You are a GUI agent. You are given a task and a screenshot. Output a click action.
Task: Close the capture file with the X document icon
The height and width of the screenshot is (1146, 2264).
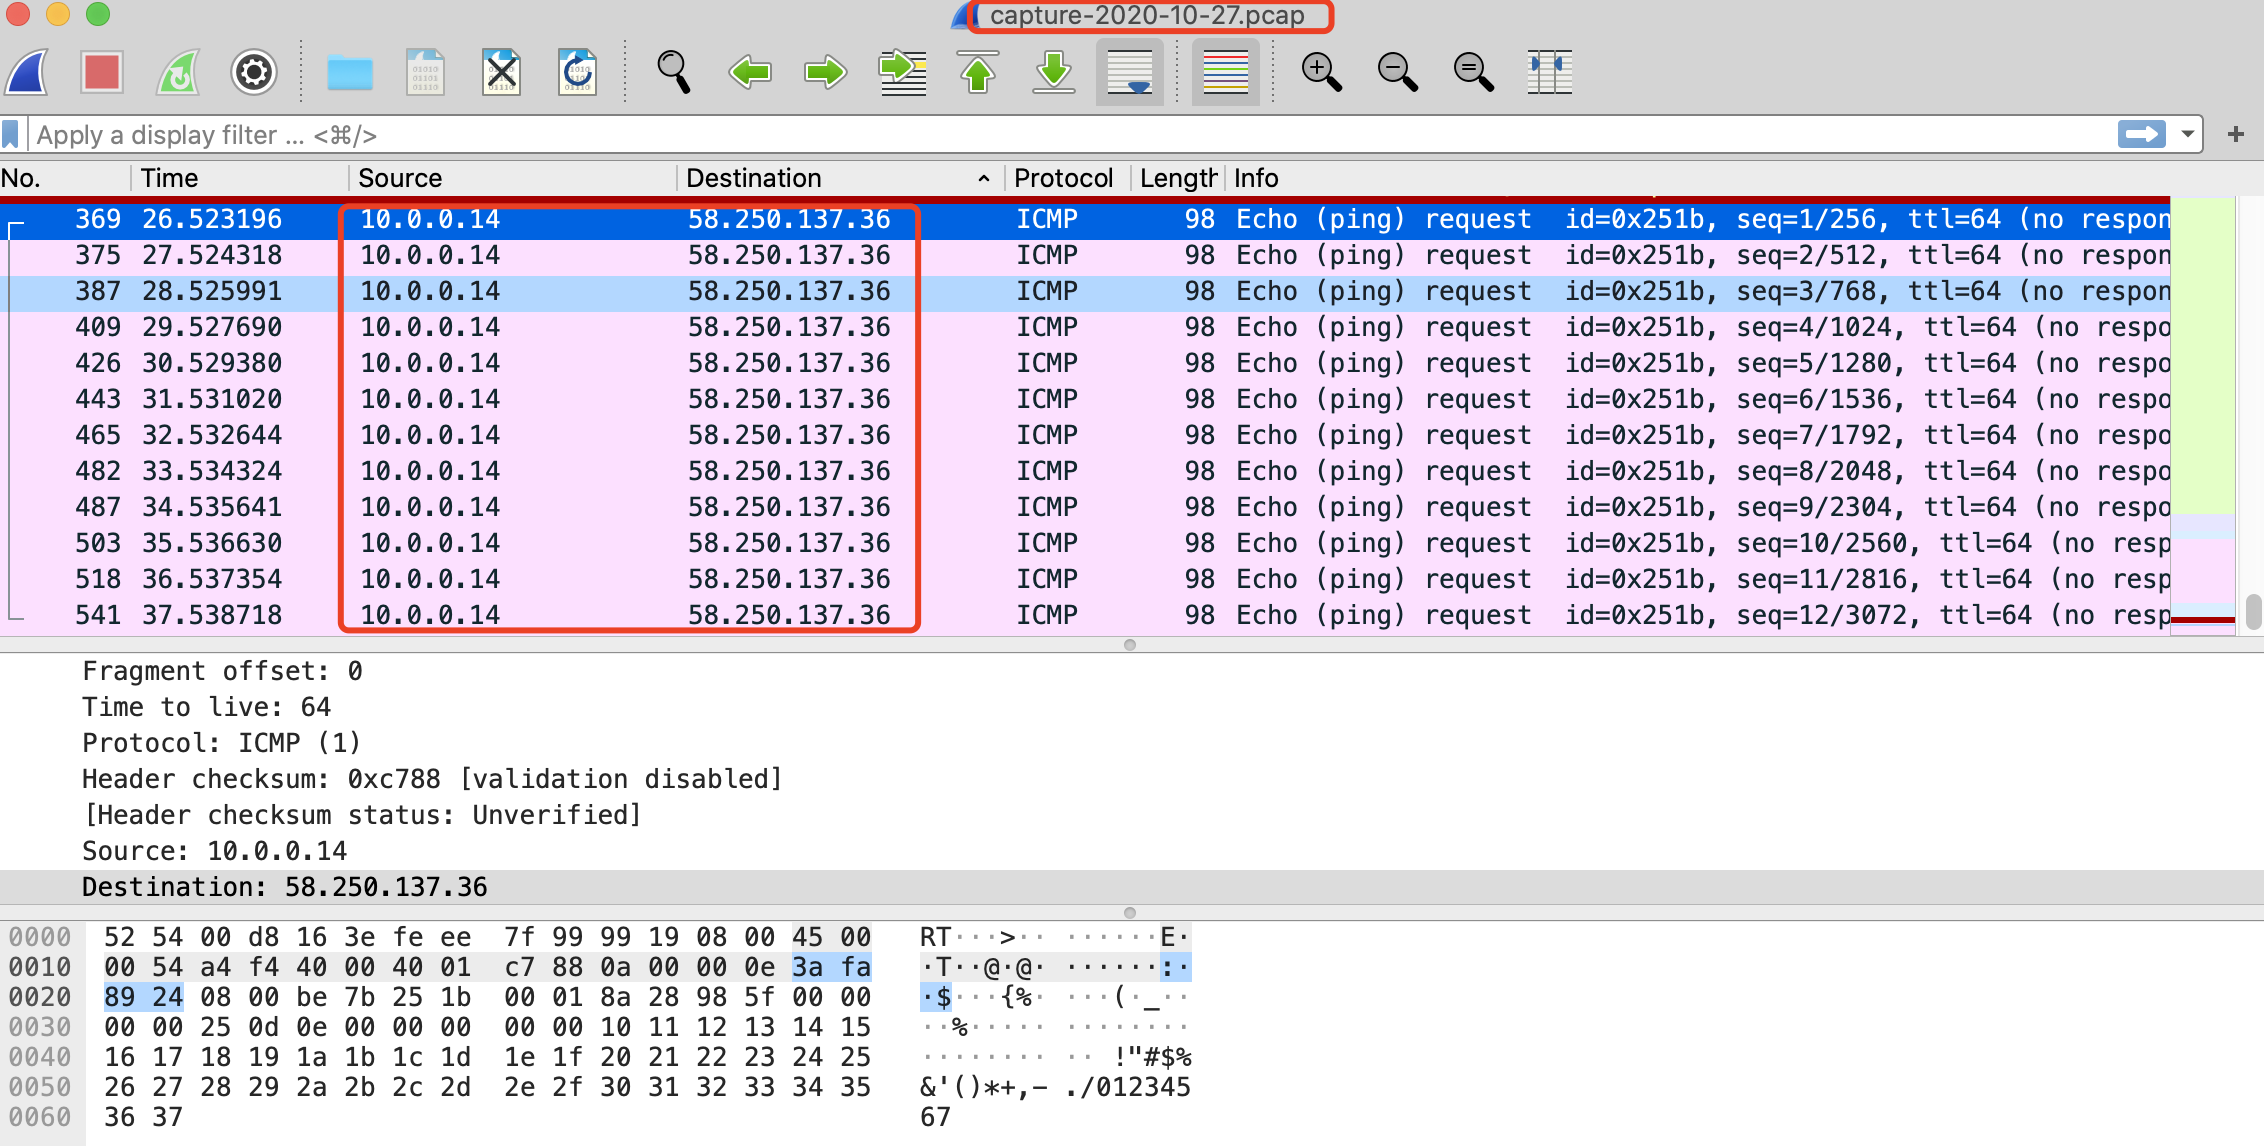[x=502, y=72]
